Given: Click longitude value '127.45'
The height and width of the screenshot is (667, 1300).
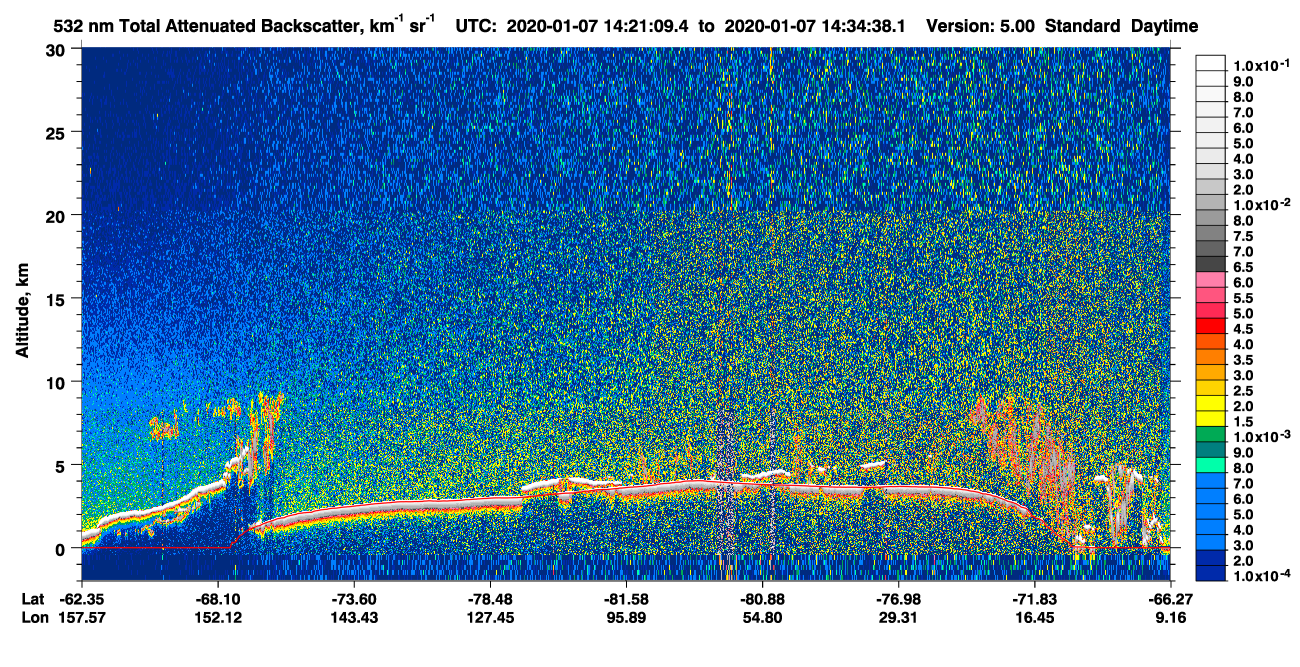Looking at the screenshot, I should (x=490, y=618).
